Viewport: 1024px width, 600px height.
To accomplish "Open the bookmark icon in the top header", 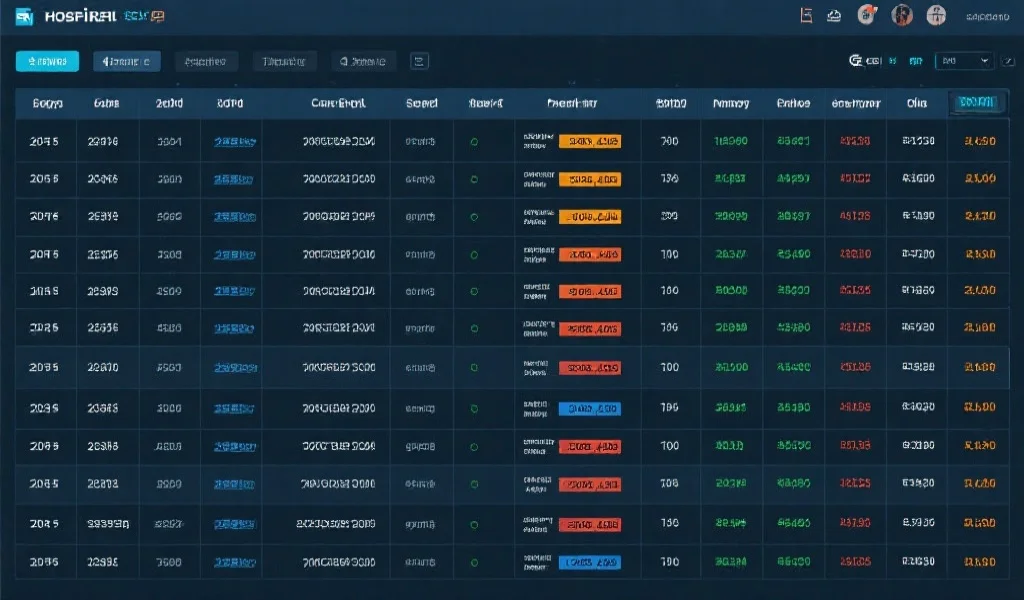I will click(806, 15).
